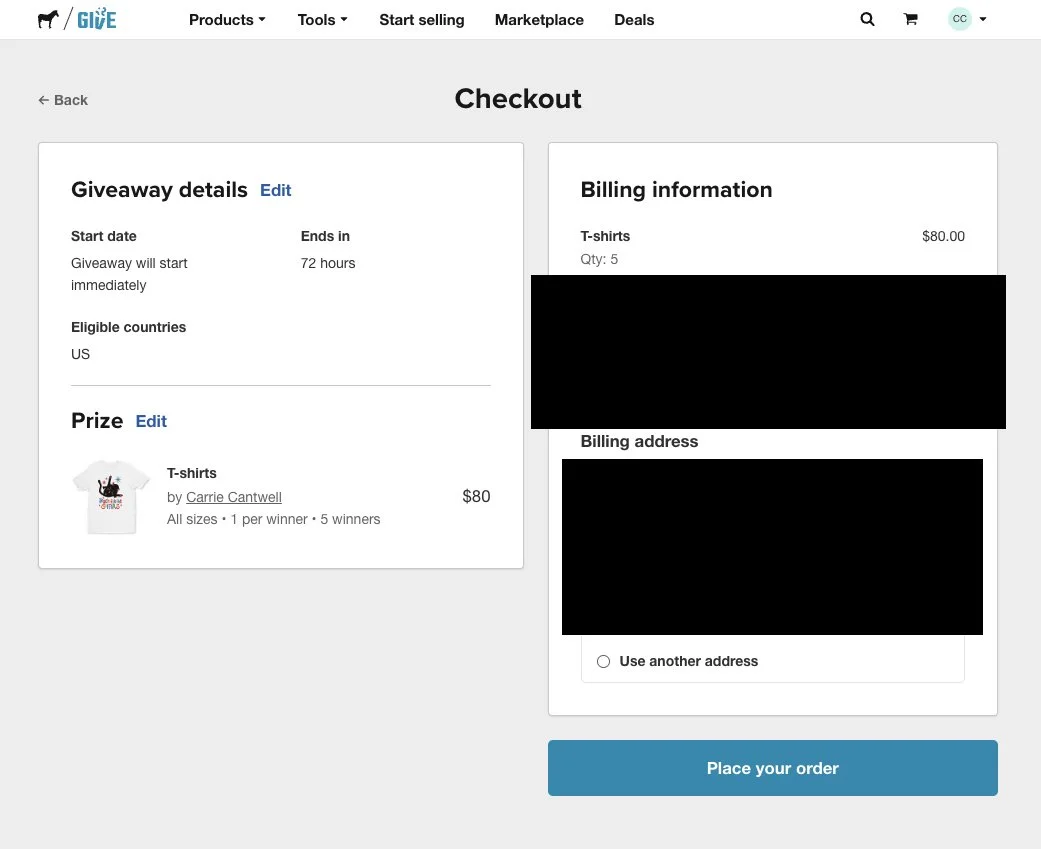Open the search magnifier icon
This screenshot has width=1041, height=849.
867,19
